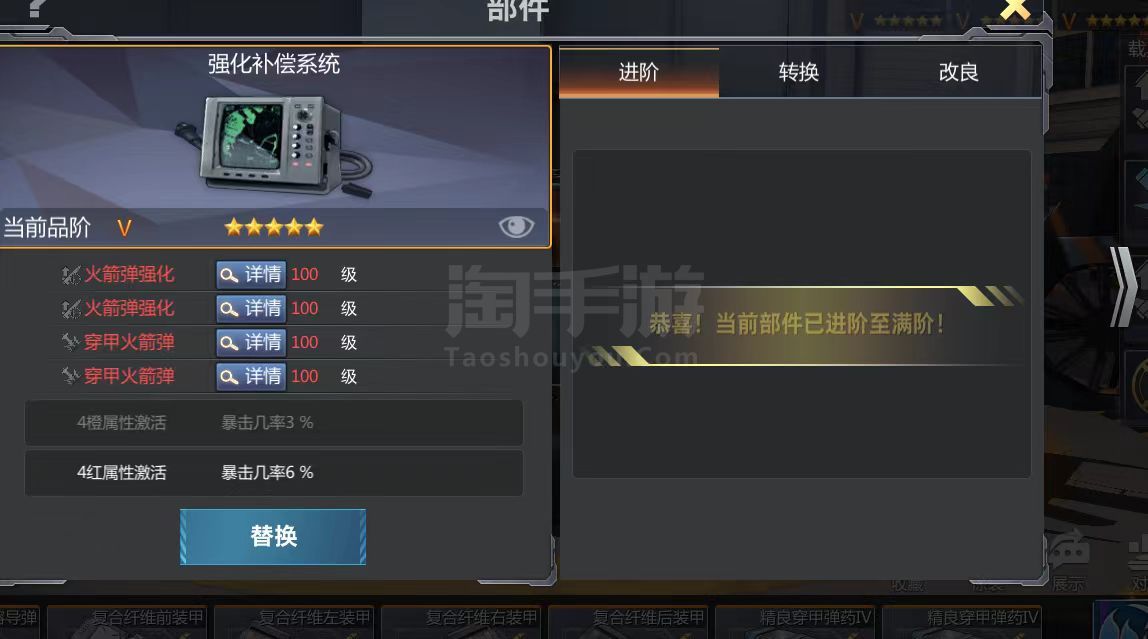
Task: Click the first 火箭弹强化 rocket icon
Action: tap(70, 275)
